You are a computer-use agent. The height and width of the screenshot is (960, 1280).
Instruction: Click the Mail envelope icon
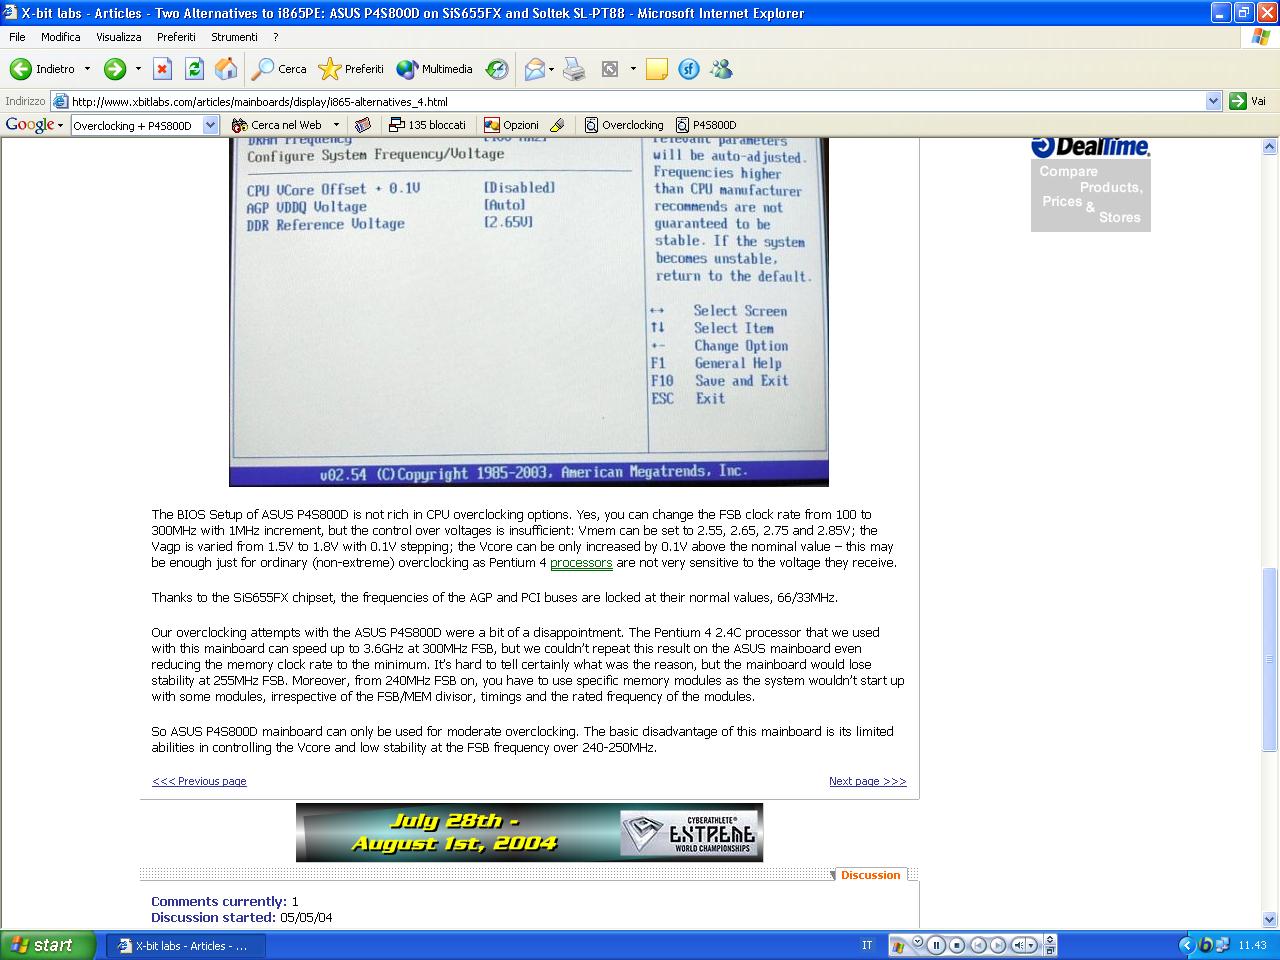[535, 69]
